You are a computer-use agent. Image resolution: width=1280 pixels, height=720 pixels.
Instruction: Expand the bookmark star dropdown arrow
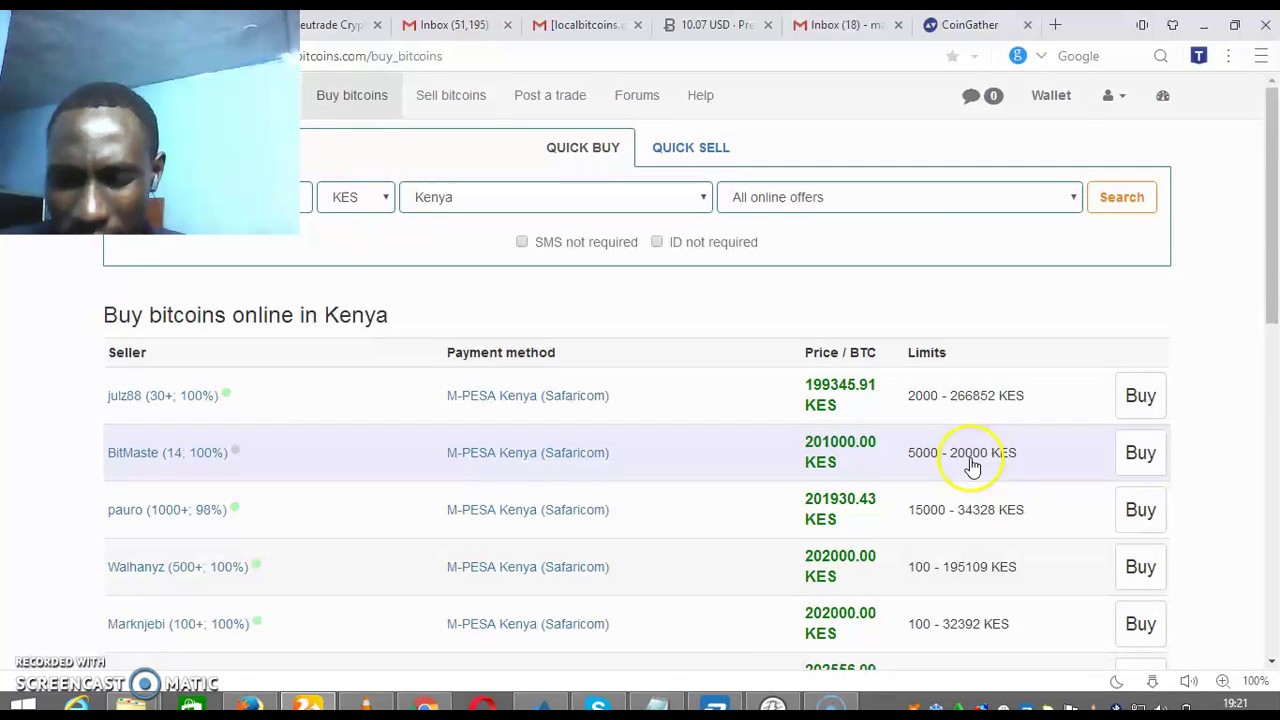[974, 57]
